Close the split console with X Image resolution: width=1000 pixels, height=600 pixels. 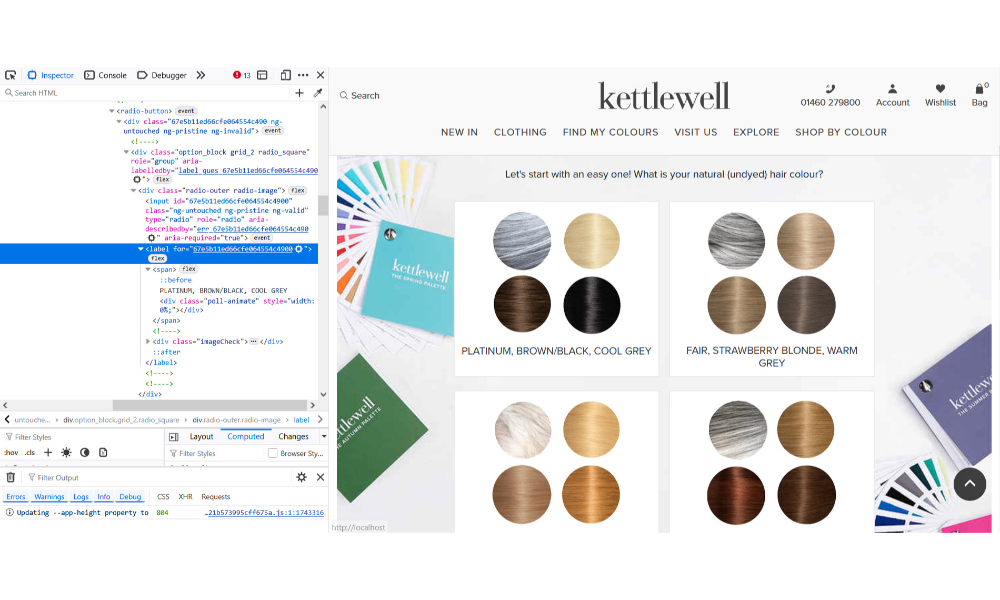click(321, 478)
